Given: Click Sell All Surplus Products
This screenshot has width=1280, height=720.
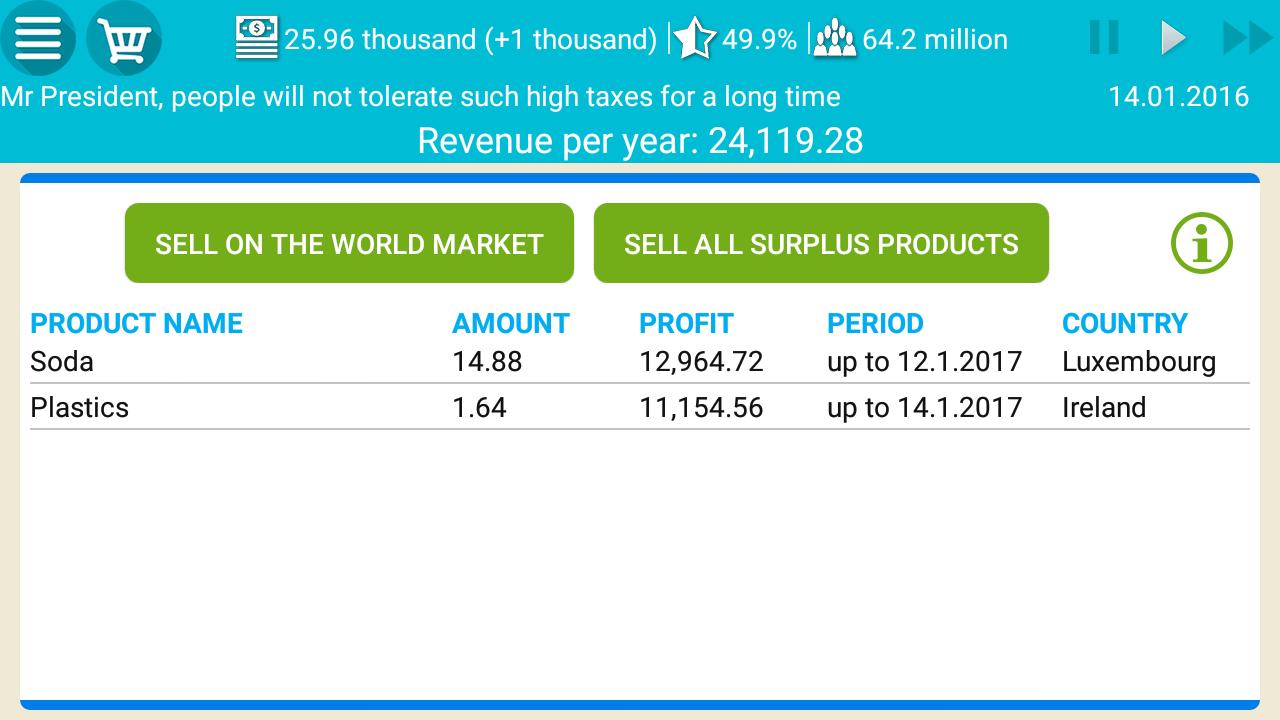Looking at the screenshot, I should tap(821, 243).
